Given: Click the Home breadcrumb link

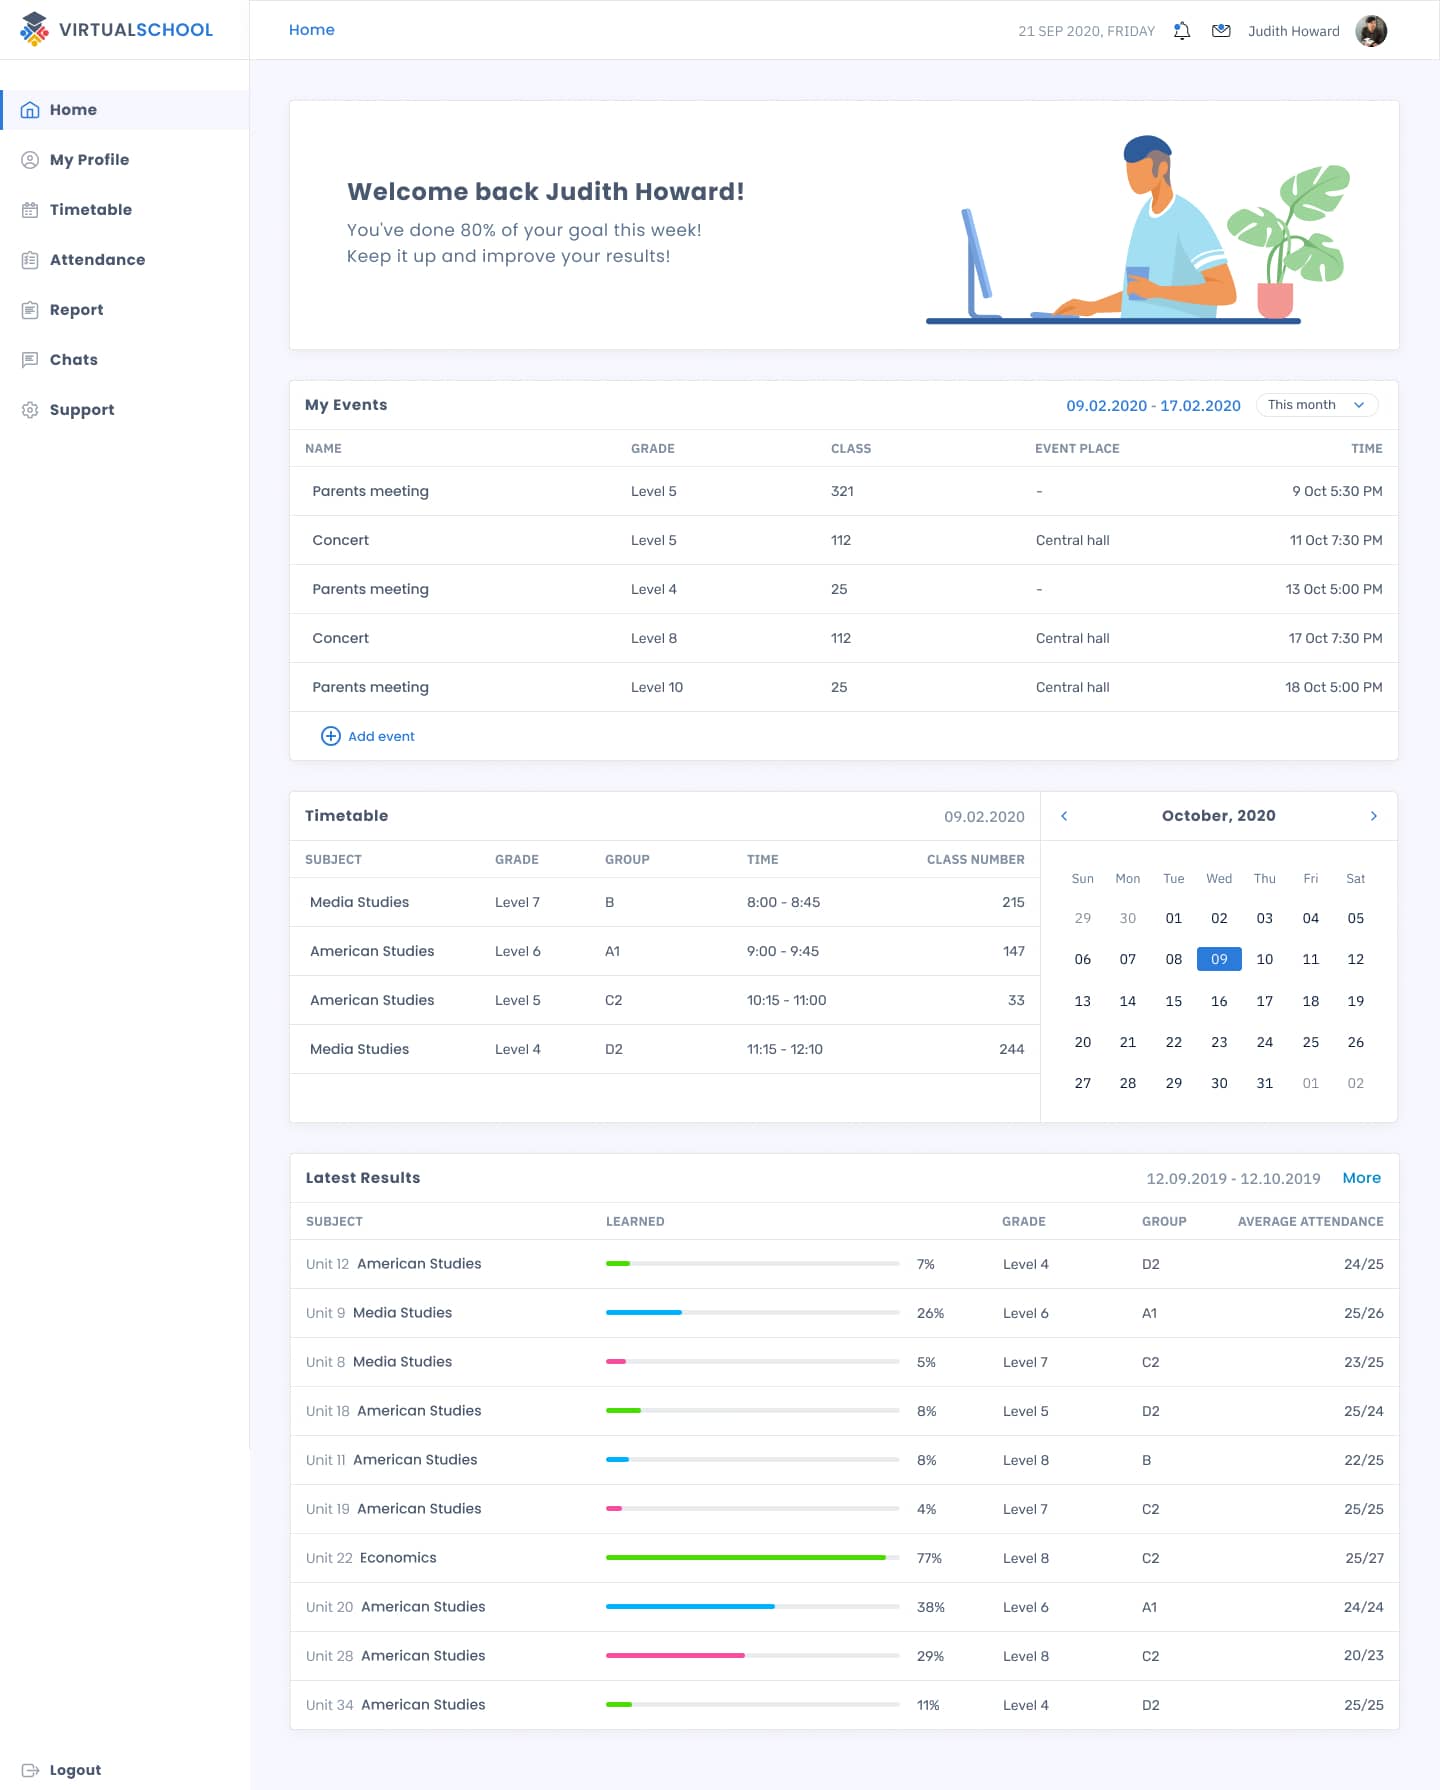Looking at the screenshot, I should 312,30.
